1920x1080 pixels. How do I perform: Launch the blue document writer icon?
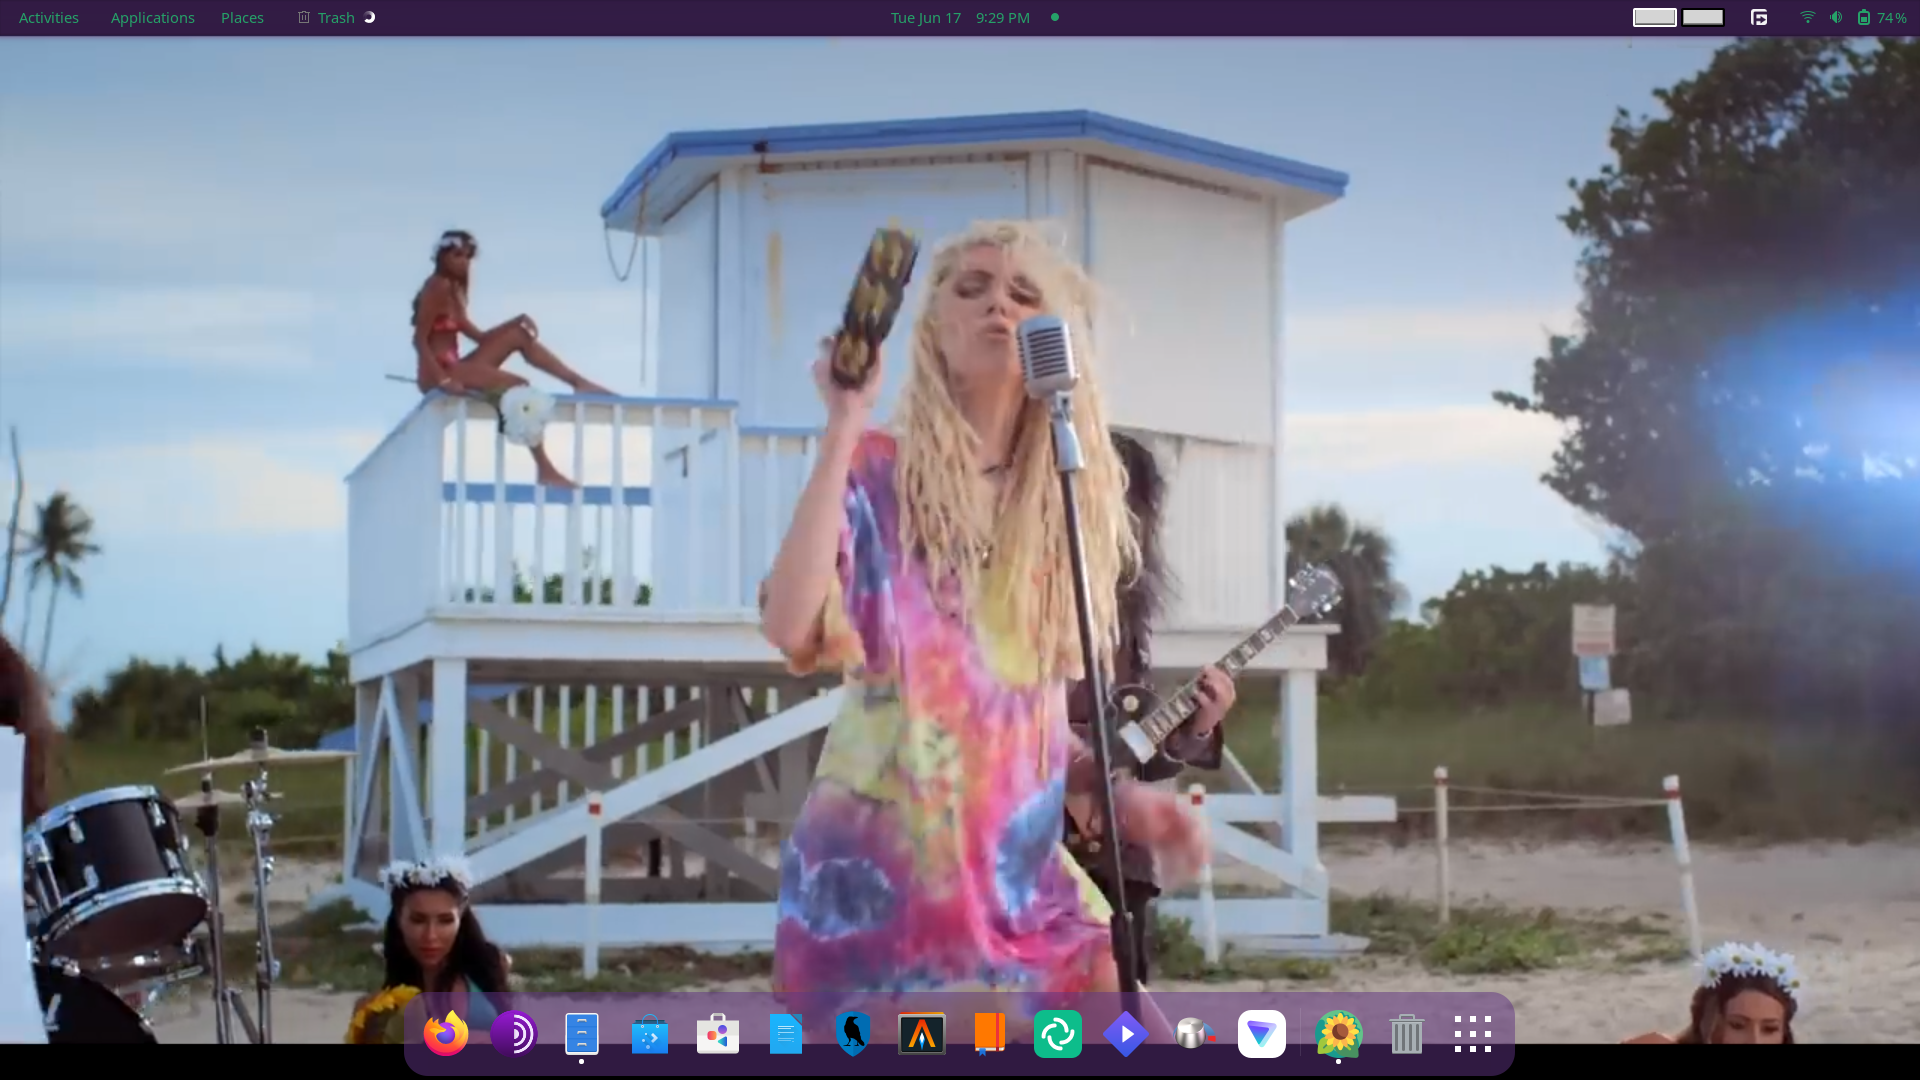[x=786, y=1034]
